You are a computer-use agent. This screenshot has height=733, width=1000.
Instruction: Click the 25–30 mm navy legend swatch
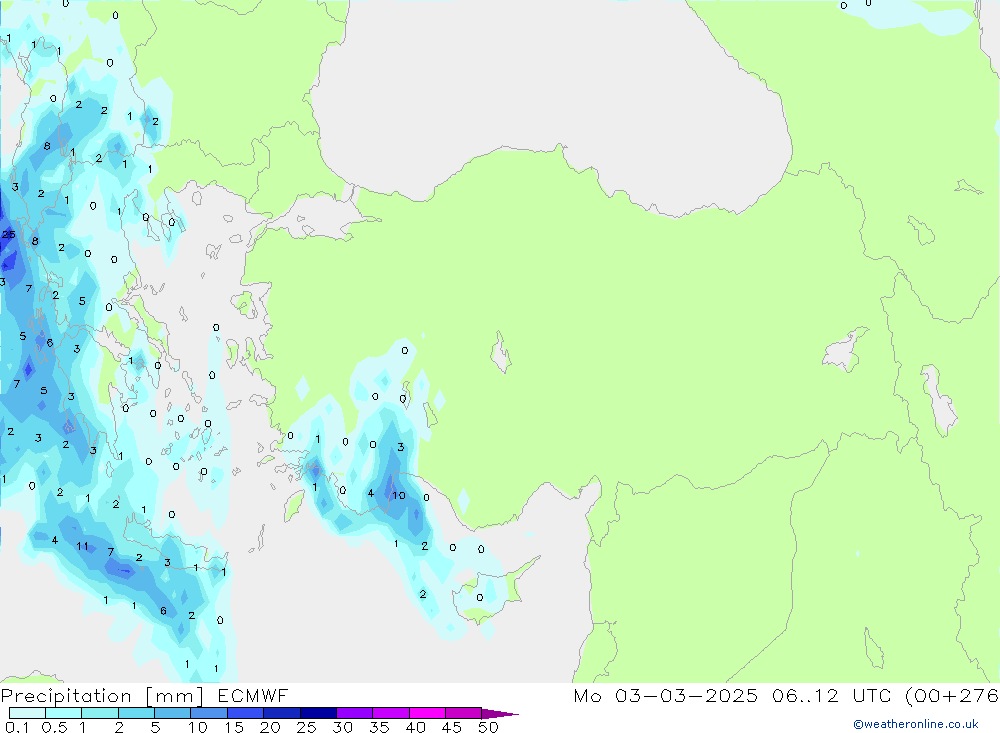(x=318, y=713)
